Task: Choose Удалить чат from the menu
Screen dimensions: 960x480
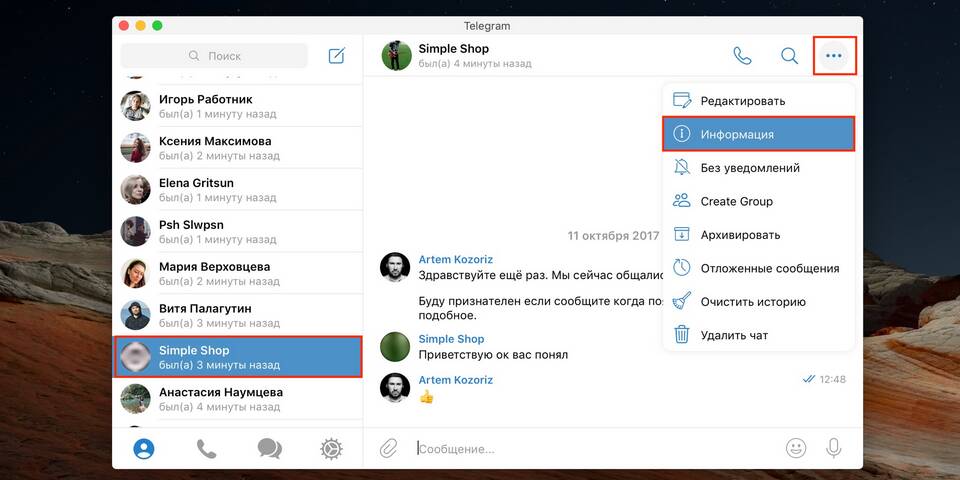Action: click(x=758, y=335)
